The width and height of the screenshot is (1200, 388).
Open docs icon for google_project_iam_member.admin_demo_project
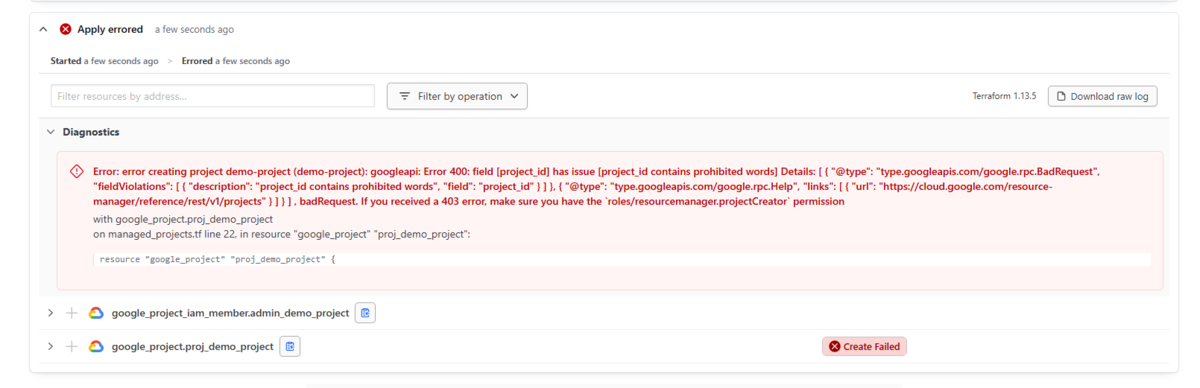[366, 313]
